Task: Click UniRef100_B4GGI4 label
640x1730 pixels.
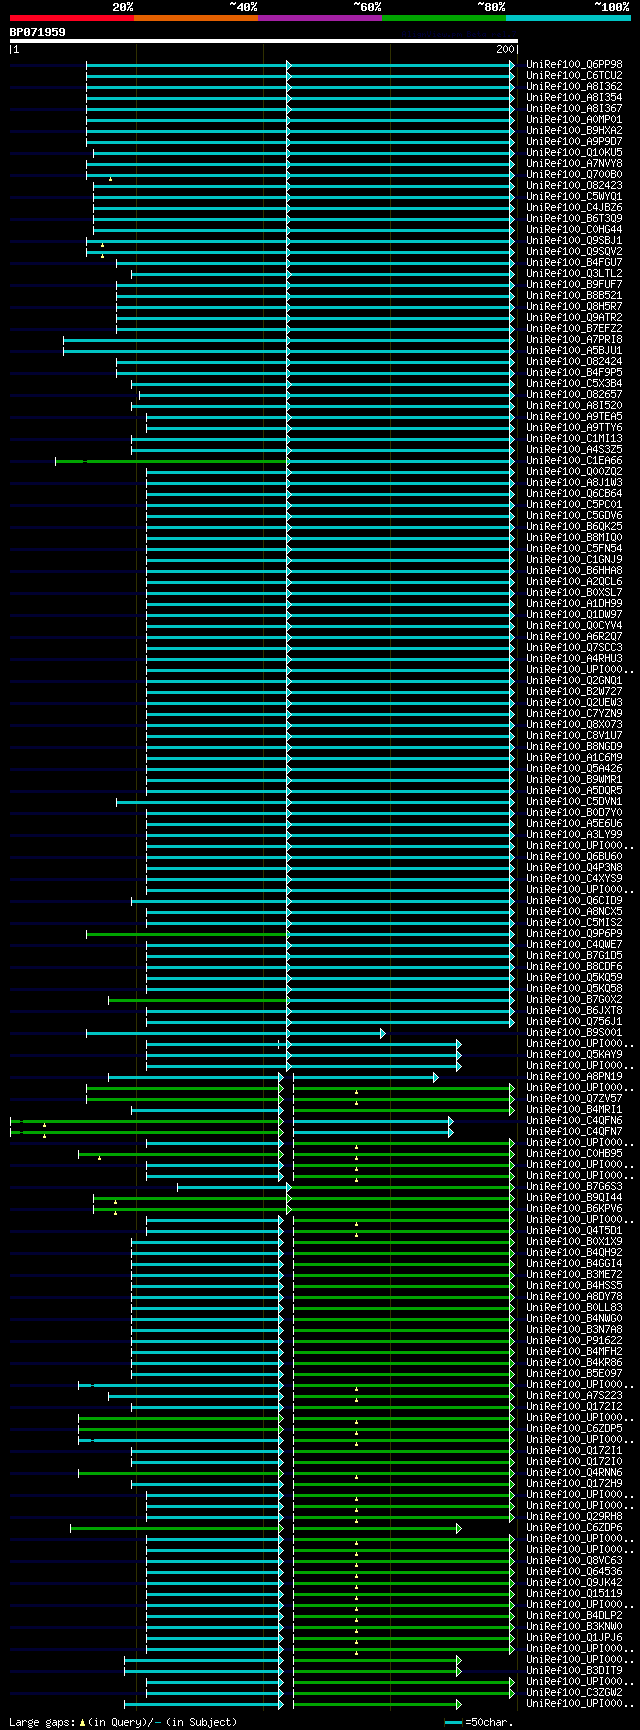Action: click(x=574, y=1263)
